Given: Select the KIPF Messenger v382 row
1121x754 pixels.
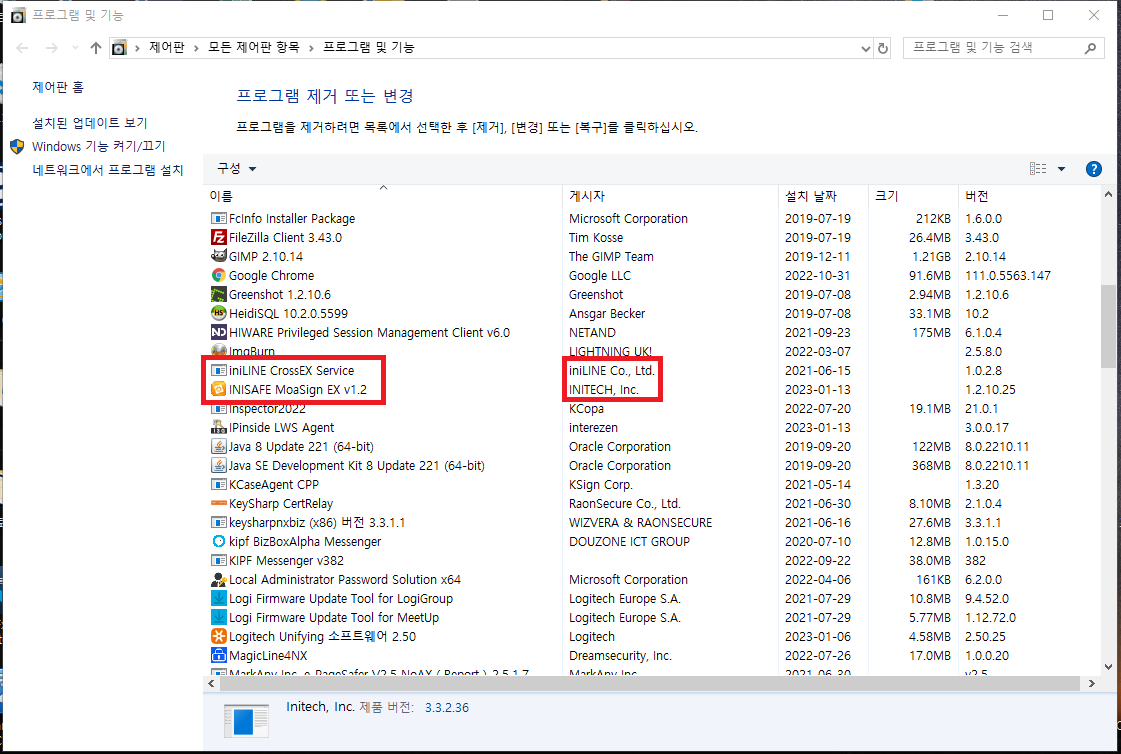Looking at the screenshot, I should (x=653, y=560).
